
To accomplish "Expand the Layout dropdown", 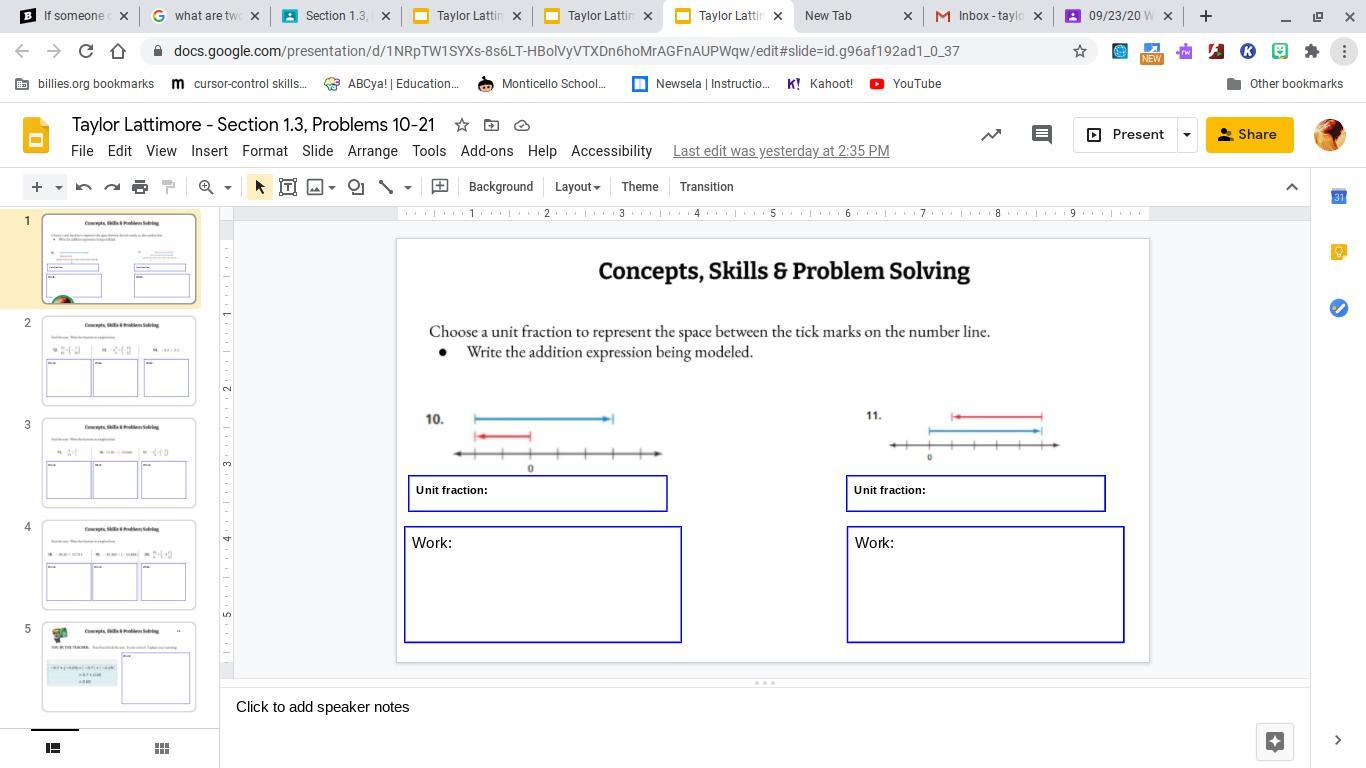I will point(577,187).
